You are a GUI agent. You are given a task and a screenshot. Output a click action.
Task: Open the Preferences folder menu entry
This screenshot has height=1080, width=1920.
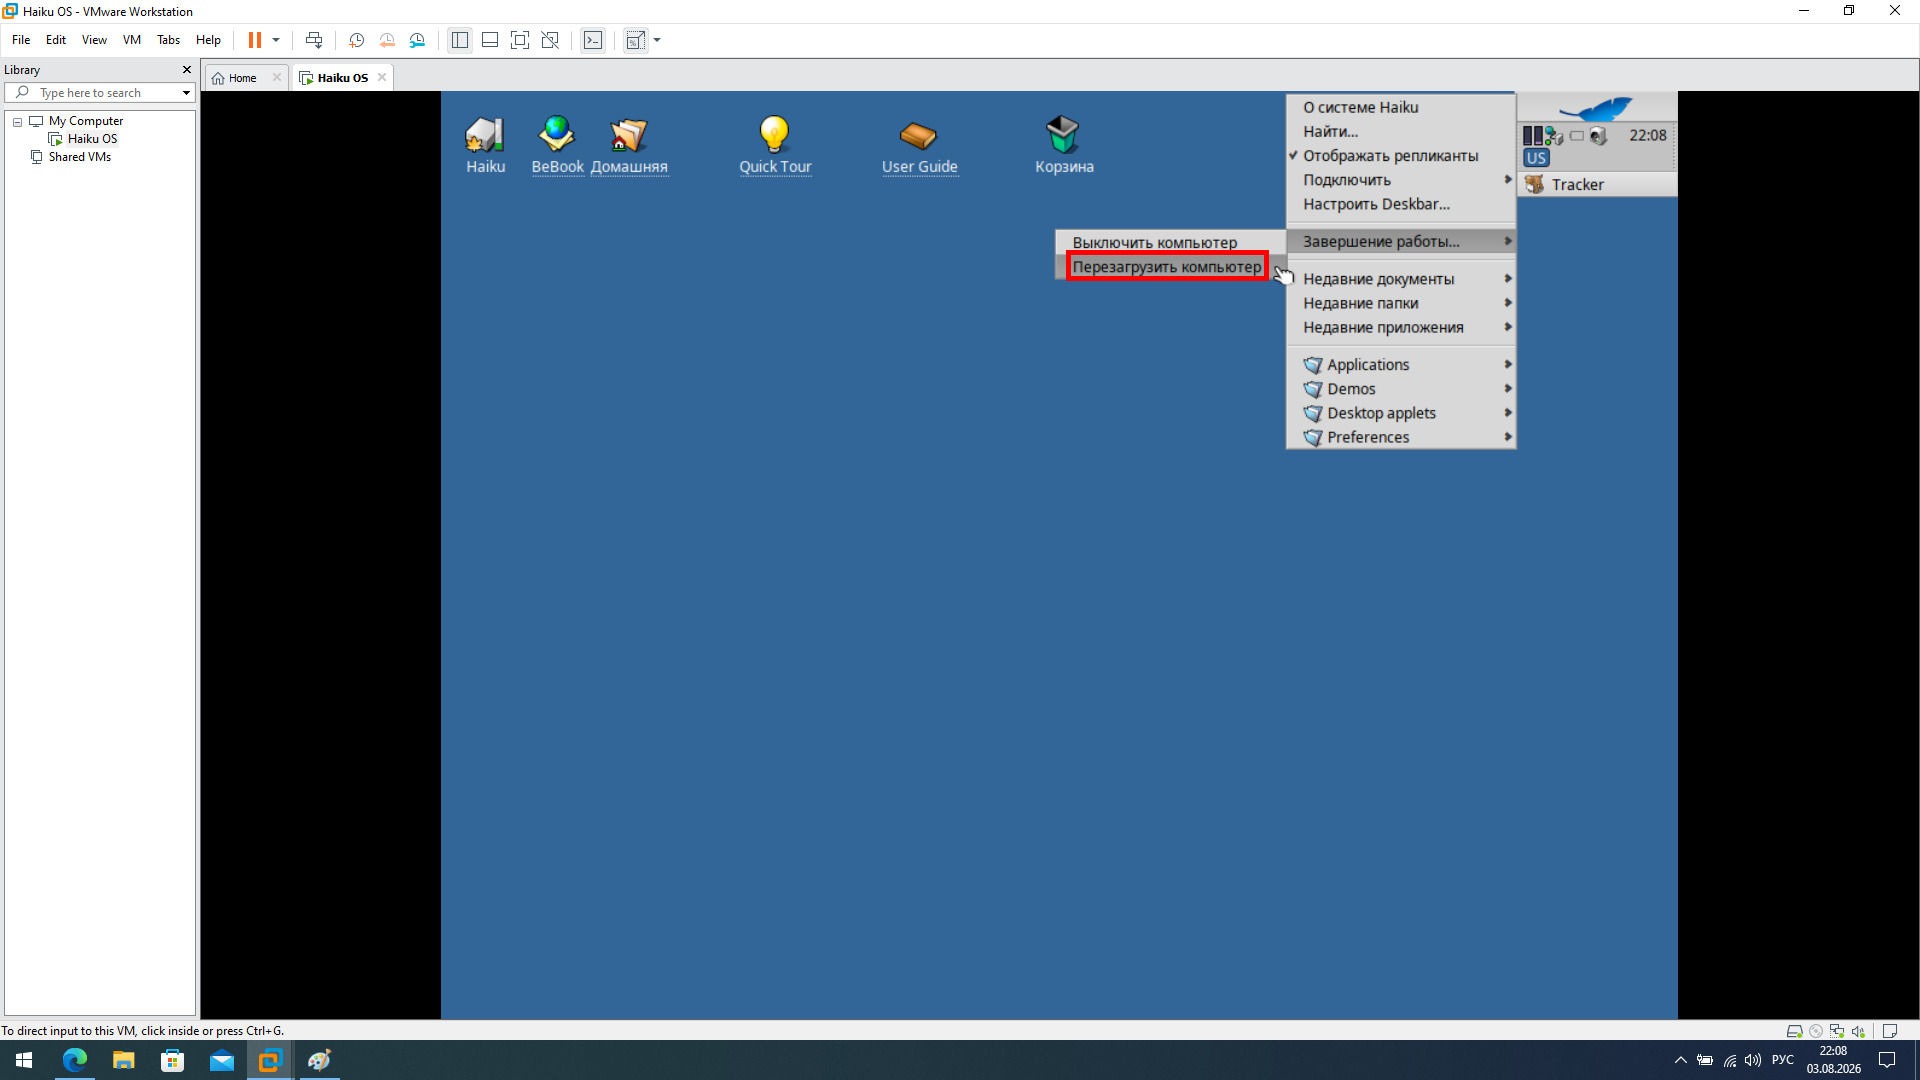tap(1401, 437)
